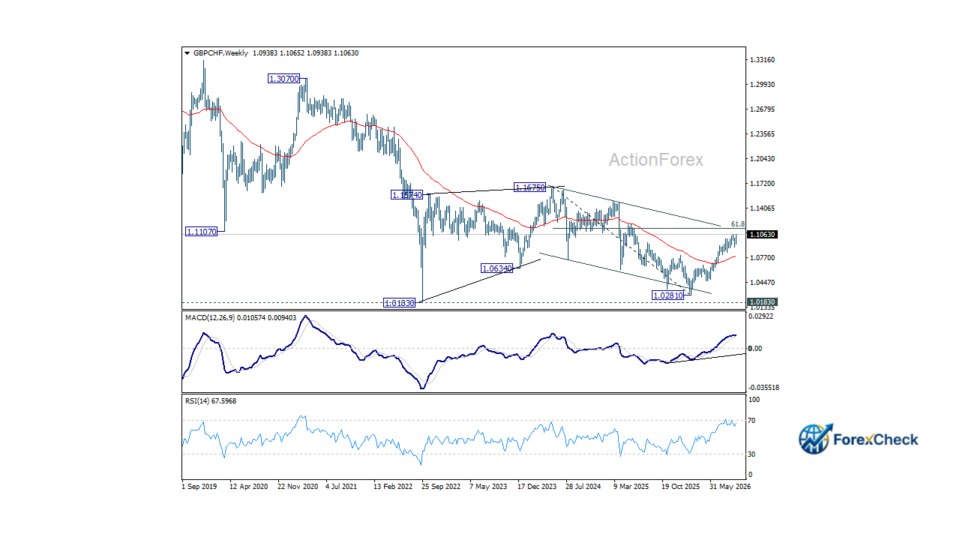Click the 28 Jul 2024 date label

pos(583,487)
